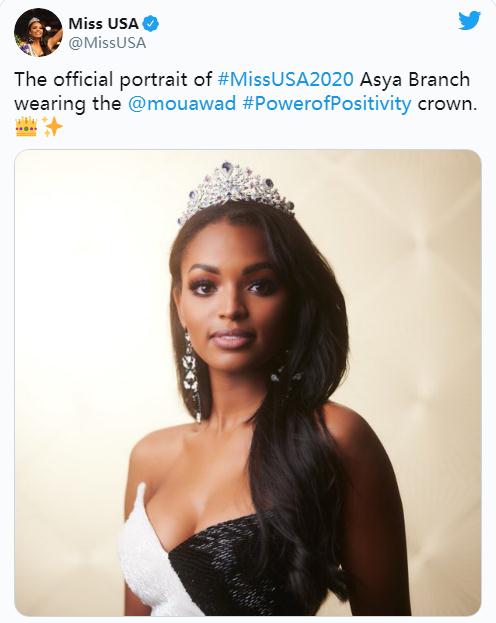Image resolution: width=496 pixels, height=623 pixels.
Task: Click the name Asya Branch in the tweet
Action: point(415,79)
